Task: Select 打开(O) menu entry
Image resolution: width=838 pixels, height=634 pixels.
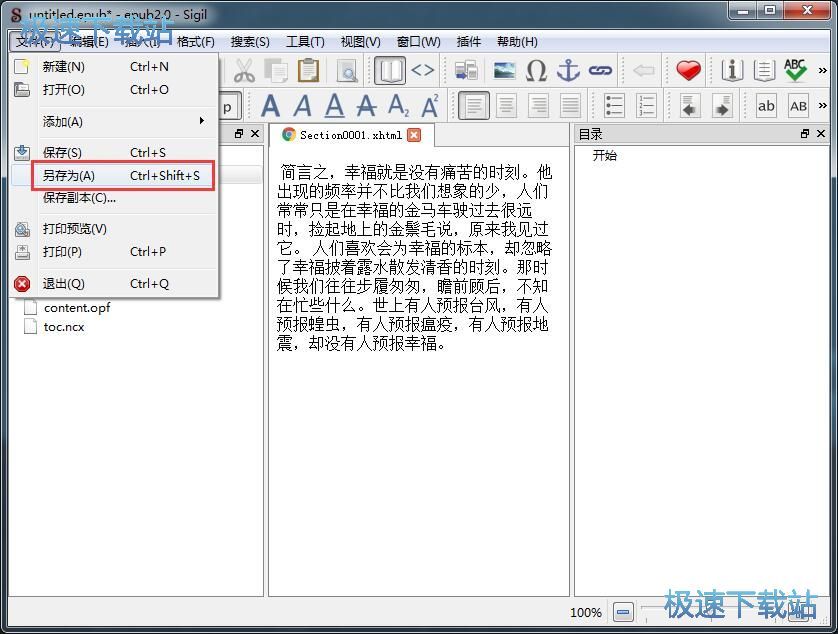Action: pos(114,89)
